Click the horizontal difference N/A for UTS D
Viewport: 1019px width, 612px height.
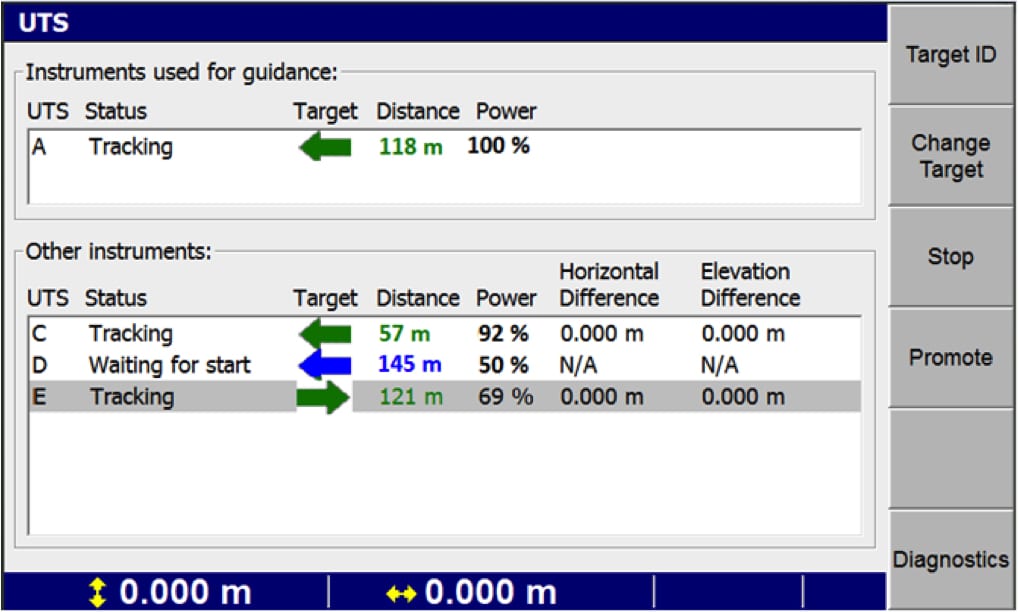tap(578, 365)
